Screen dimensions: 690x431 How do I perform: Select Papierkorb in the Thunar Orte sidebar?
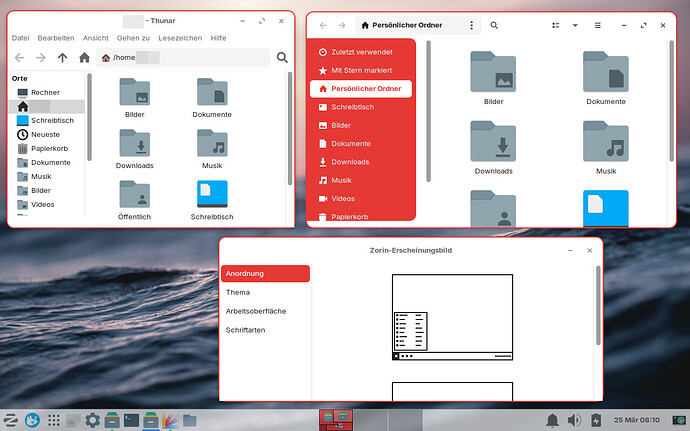point(48,148)
